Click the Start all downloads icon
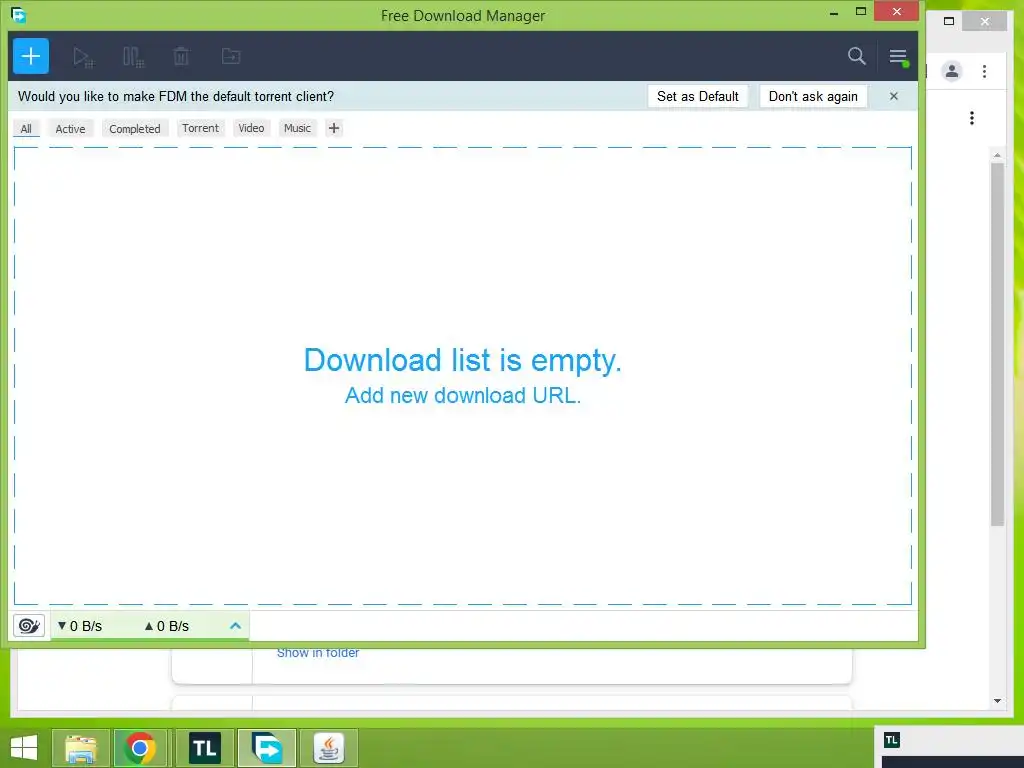Viewport: 1024px width, 768px height. point(83,57)
